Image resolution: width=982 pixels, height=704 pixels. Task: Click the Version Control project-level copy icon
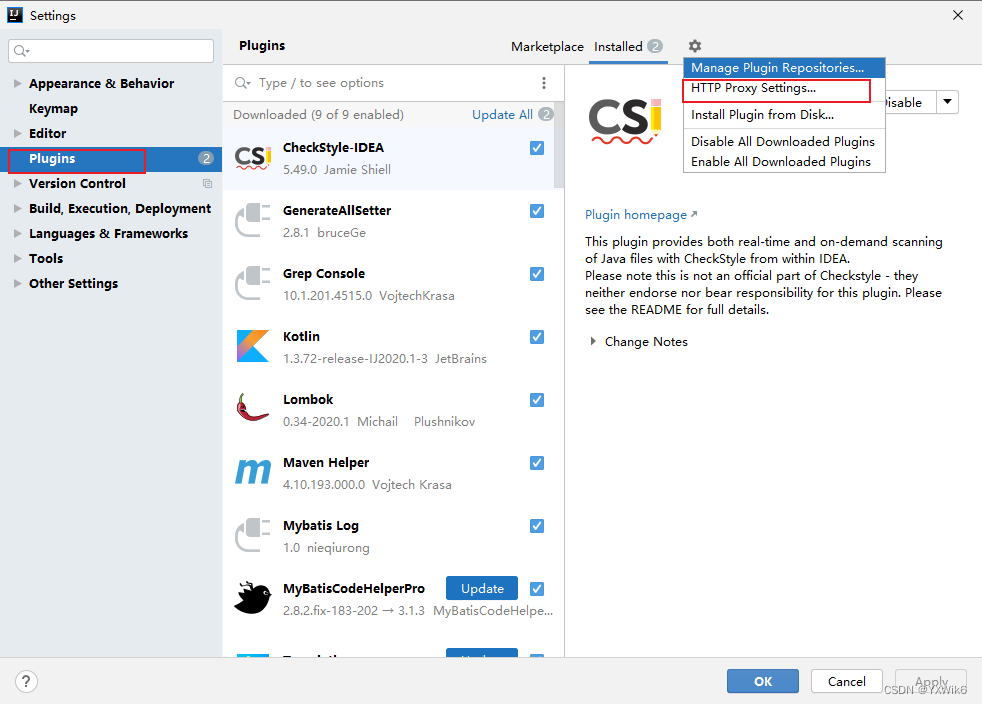click(207, 184)
